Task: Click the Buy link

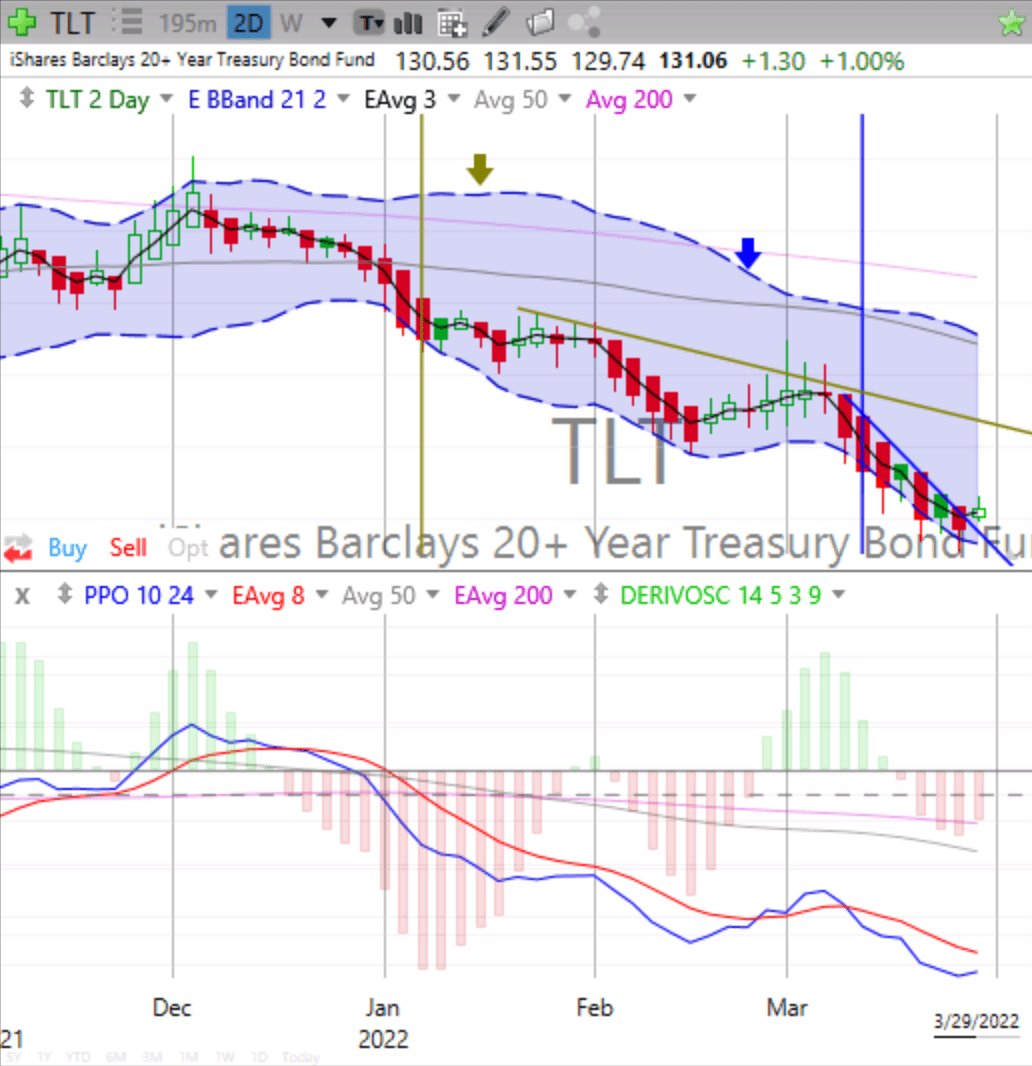Action: tap(66, 547)
